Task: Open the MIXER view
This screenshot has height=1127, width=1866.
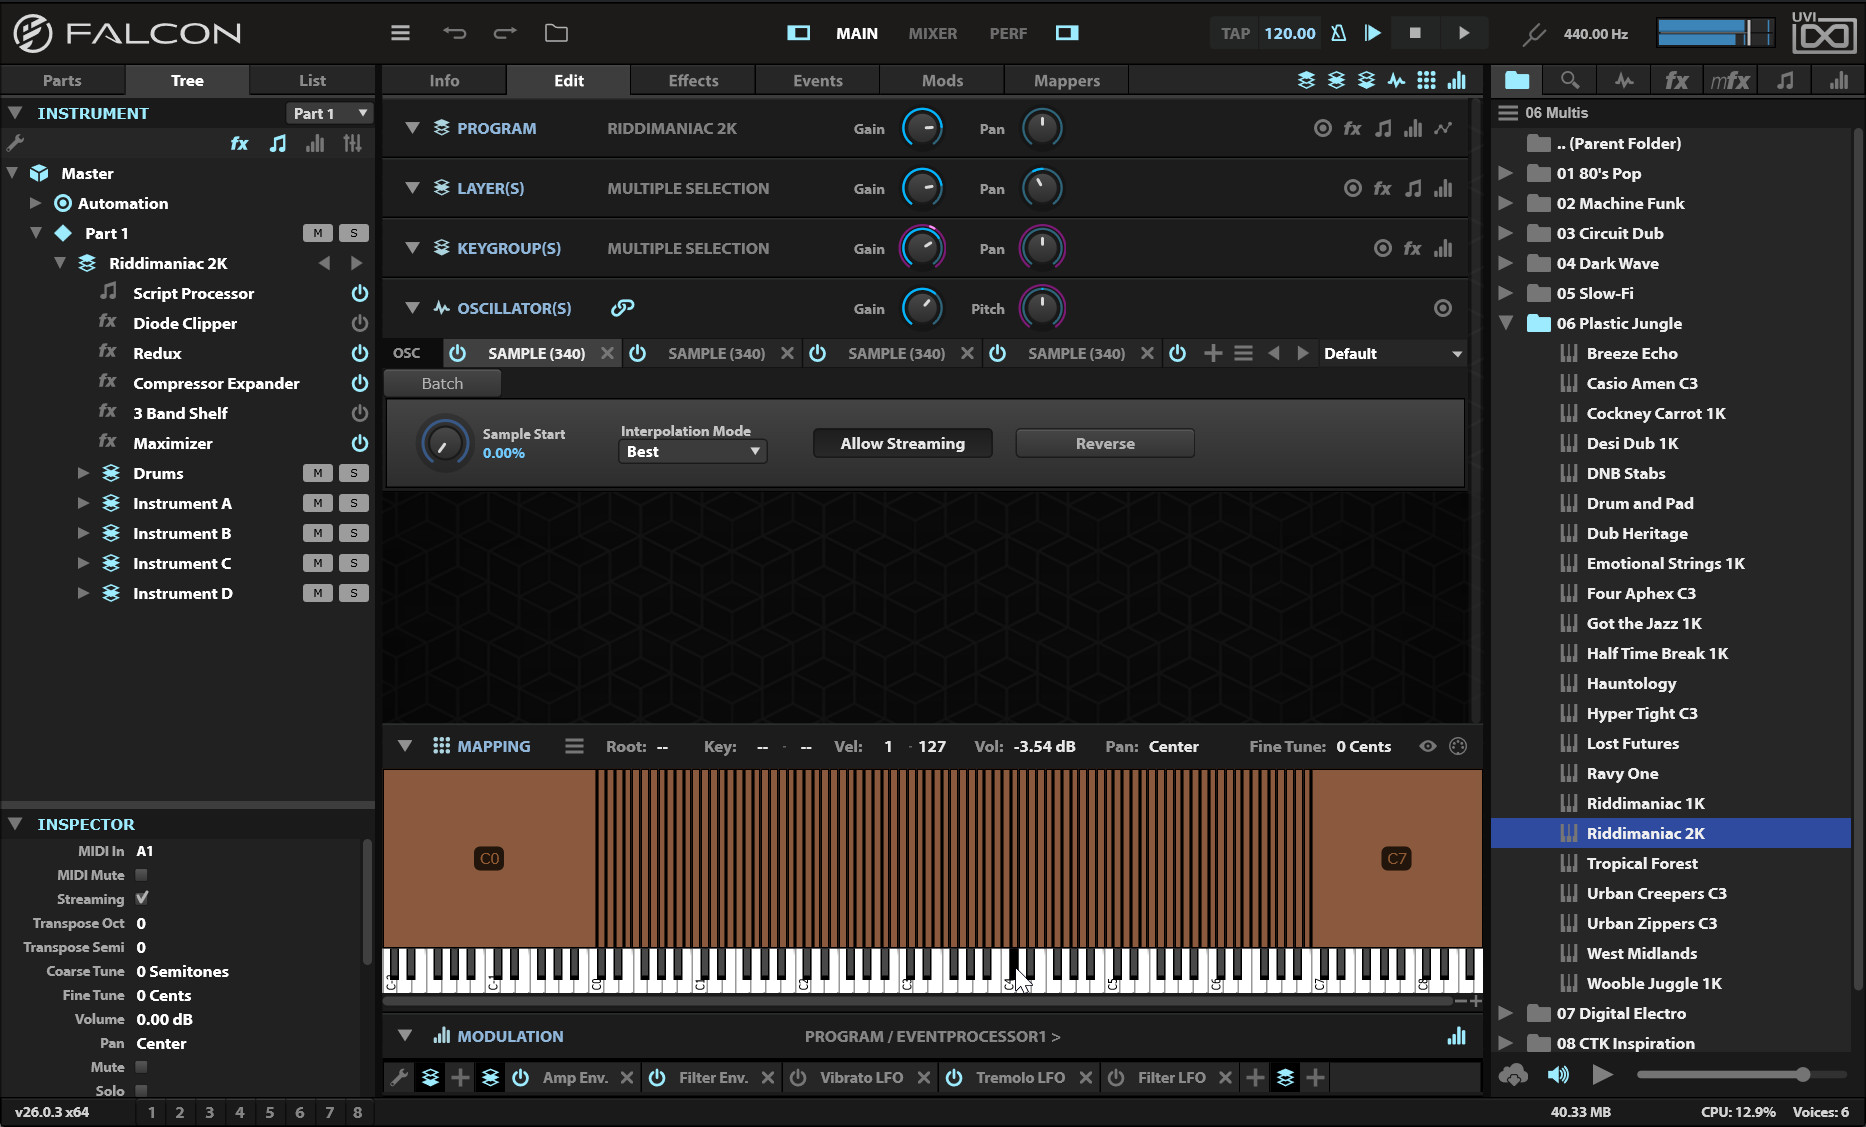Action: [932, 33]
